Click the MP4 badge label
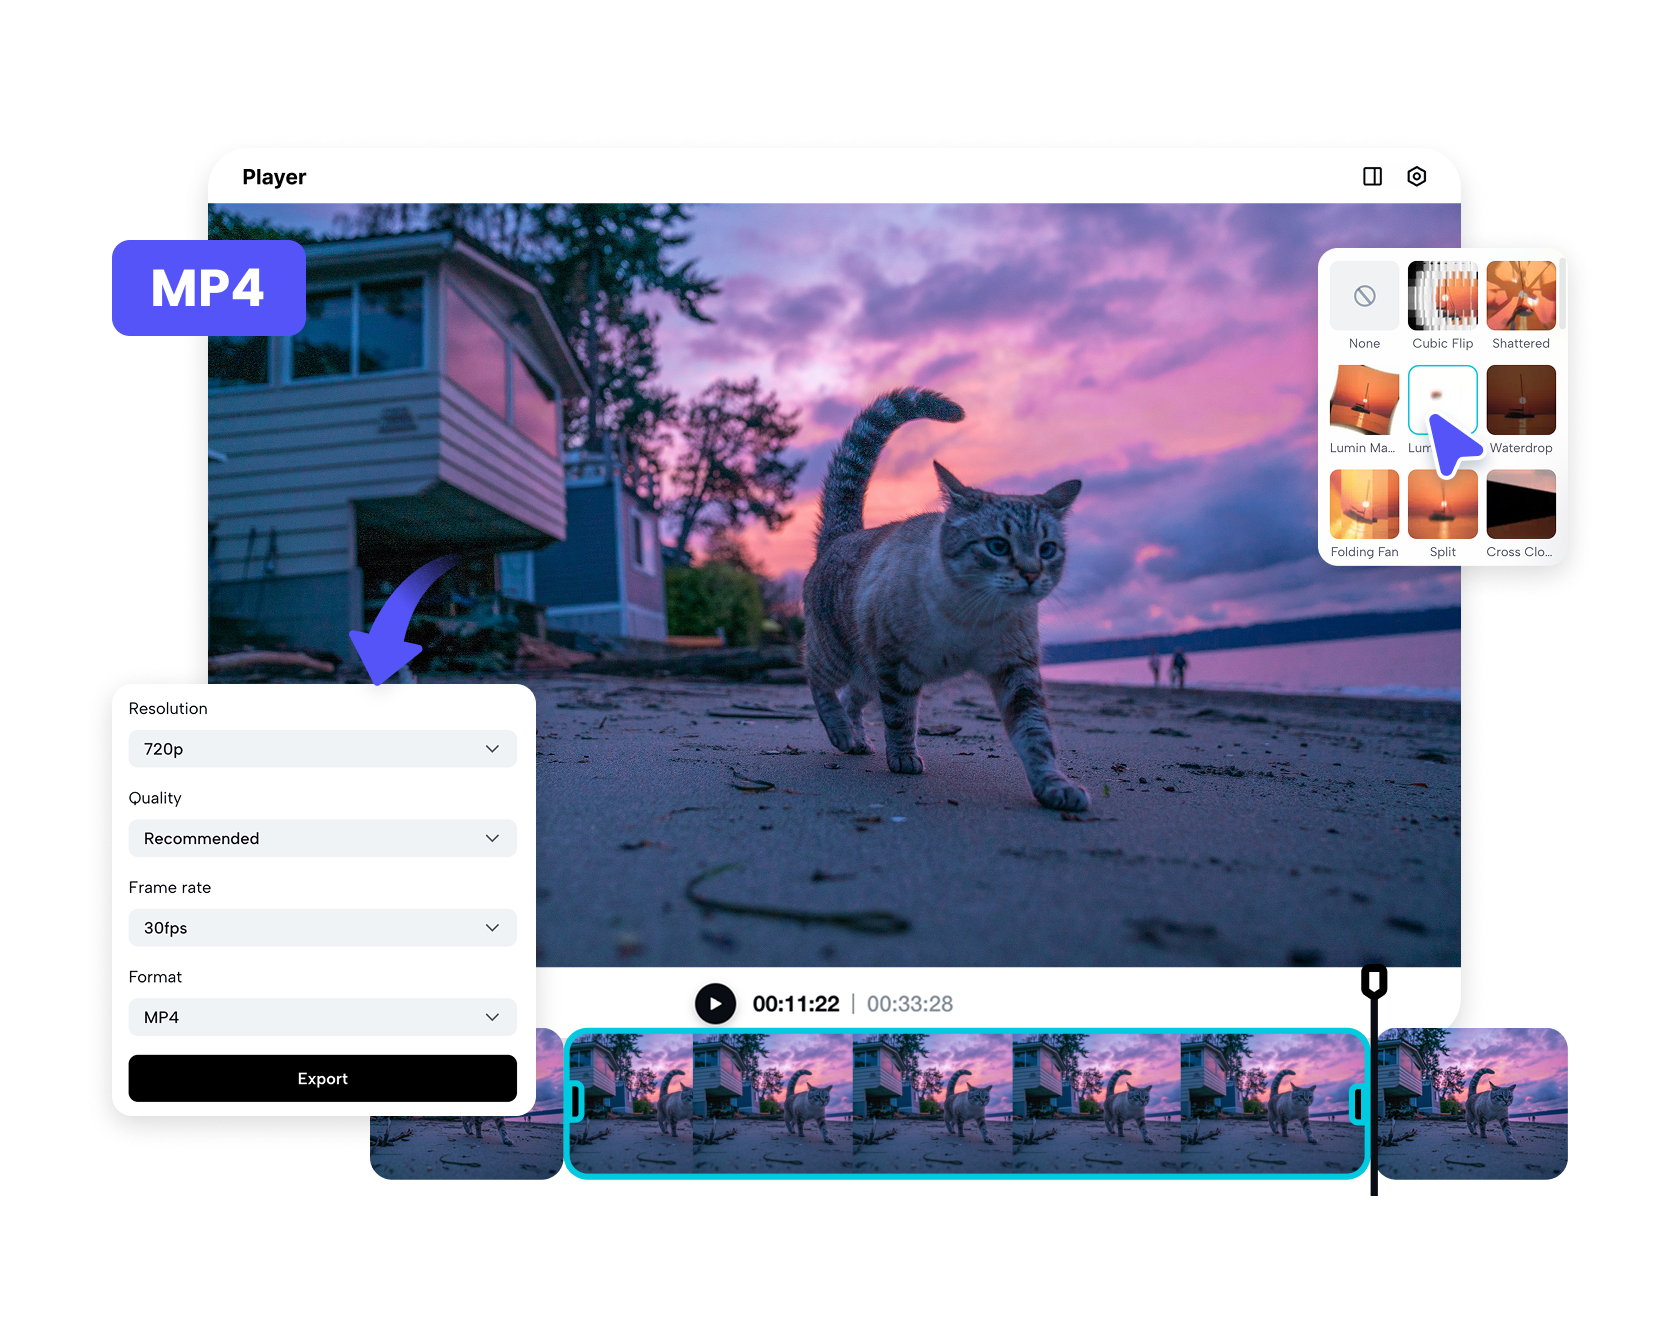 coord(208,288)
